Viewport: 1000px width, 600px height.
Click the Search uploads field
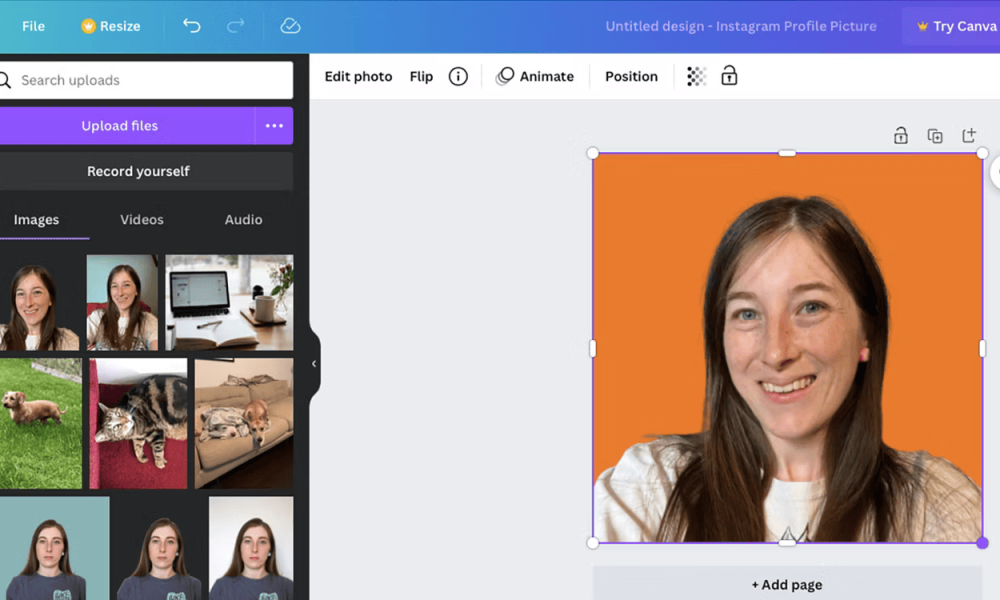pyautogui.click(x=147, y=80)
